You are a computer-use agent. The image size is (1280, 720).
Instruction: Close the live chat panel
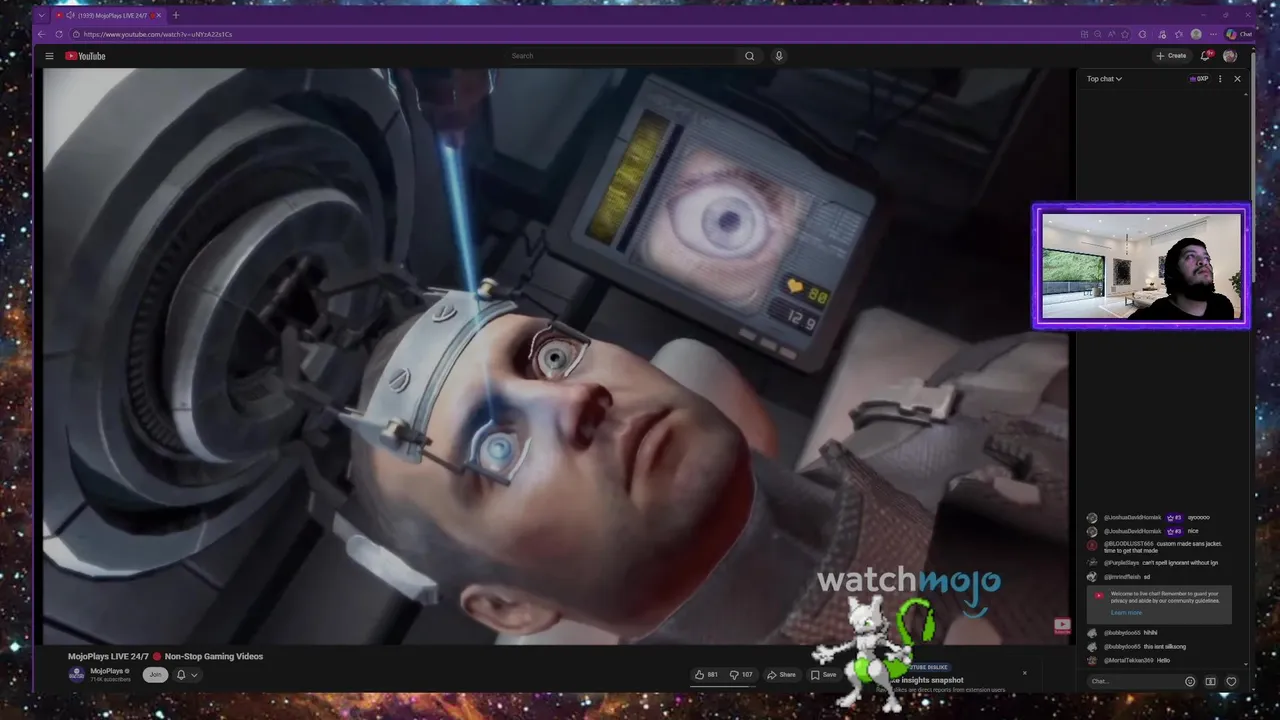pyautogui.click(x=1237, y=79)
